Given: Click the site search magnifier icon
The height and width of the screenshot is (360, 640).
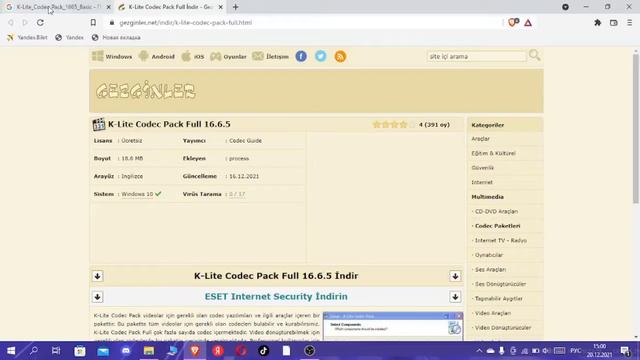Looking at the screenshot, I should tap(534, 55).
